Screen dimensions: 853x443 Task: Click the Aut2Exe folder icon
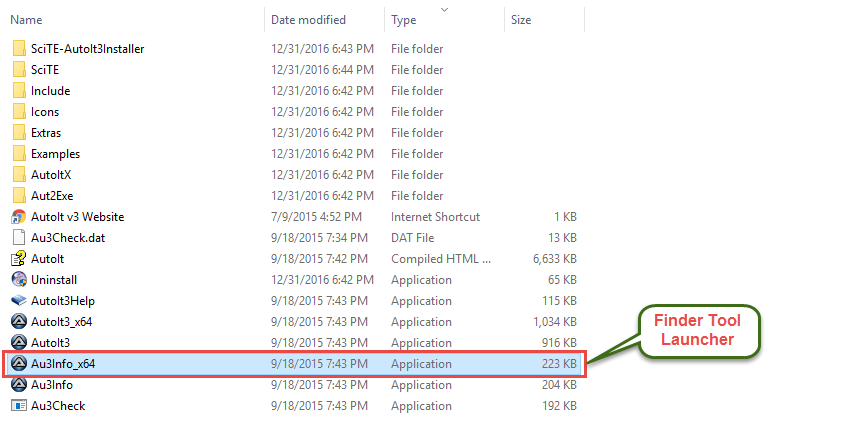(19, 195)
